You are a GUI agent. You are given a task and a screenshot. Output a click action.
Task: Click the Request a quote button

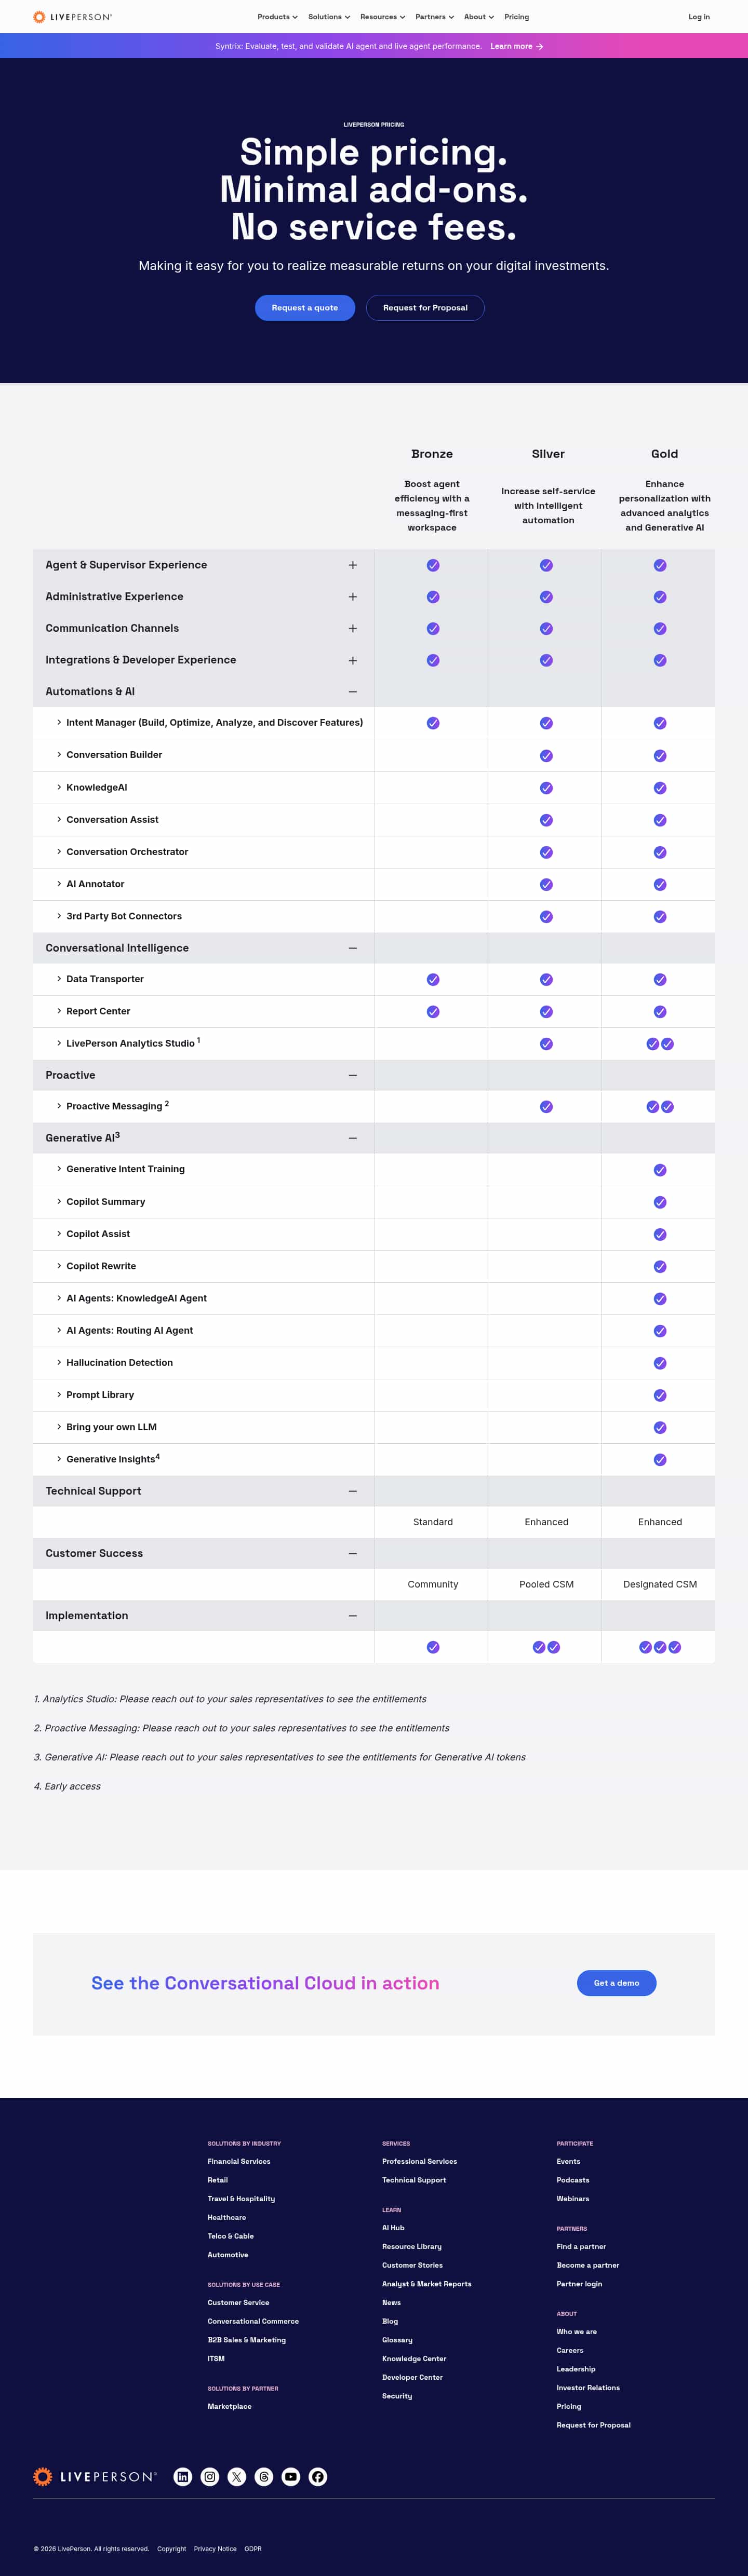pyautogui.click(x=305, y=308)
